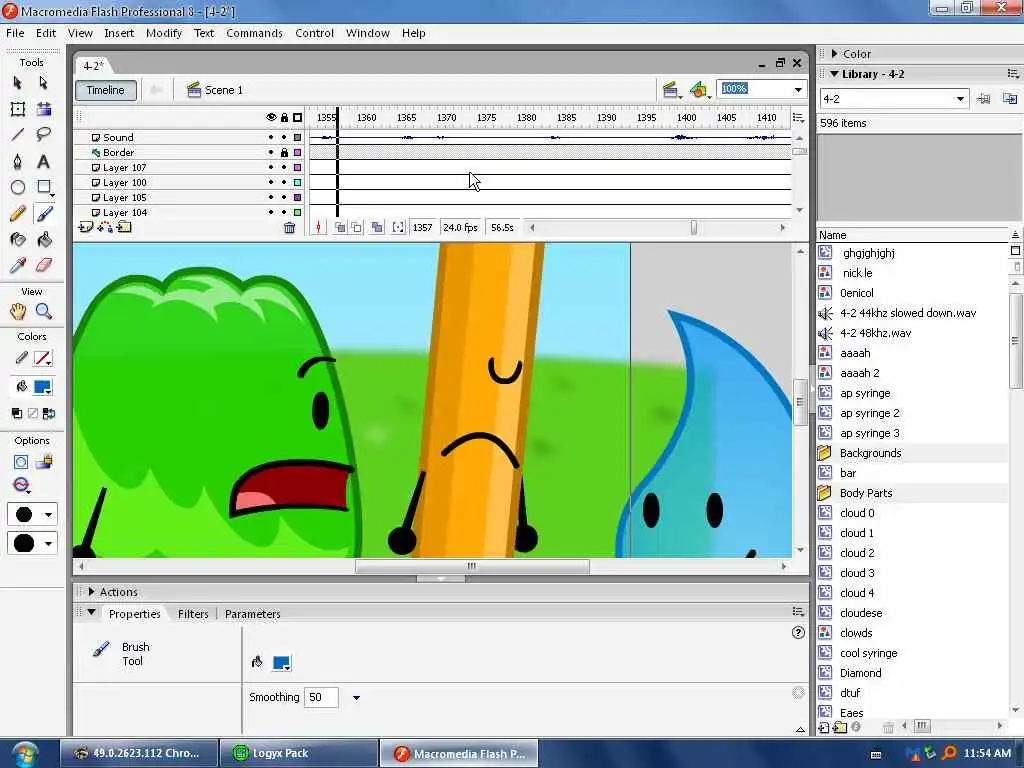This screenshot has height=768, width=1024.
Task: Select the Line tool
Action: 18,135
